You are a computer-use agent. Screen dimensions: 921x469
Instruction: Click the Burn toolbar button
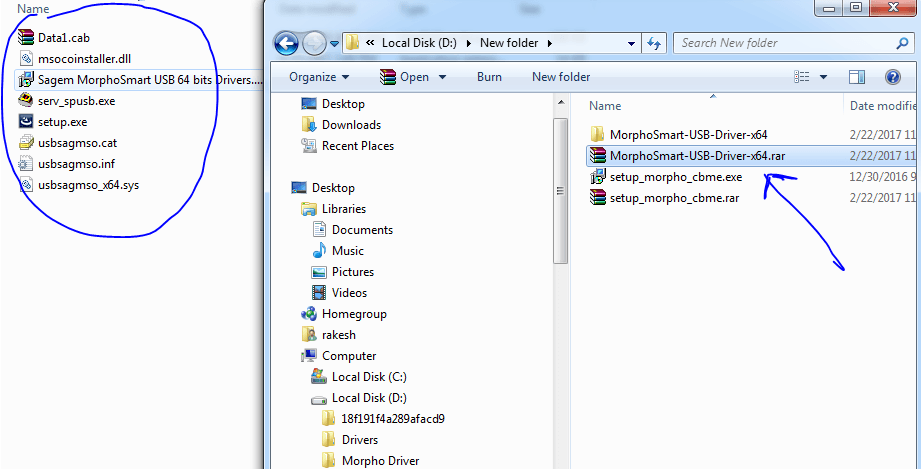pos(489,77)
